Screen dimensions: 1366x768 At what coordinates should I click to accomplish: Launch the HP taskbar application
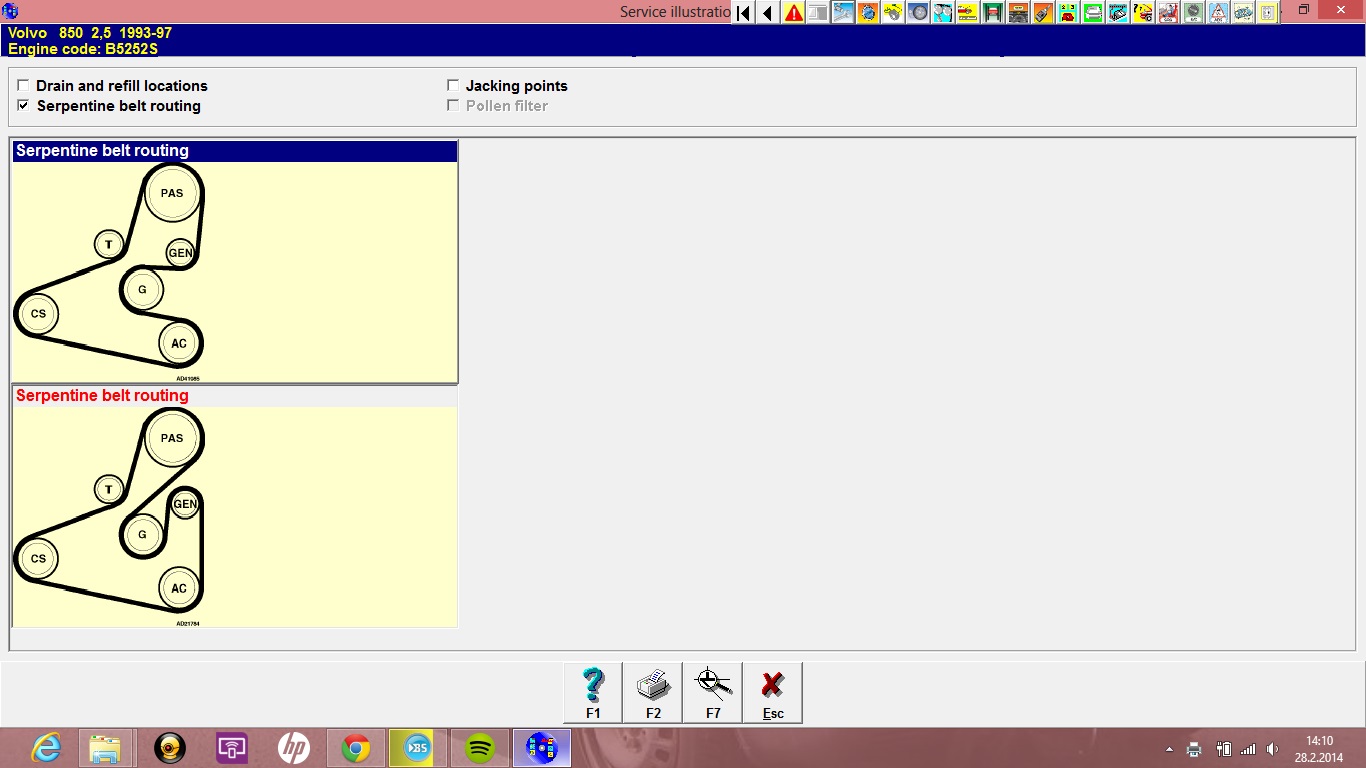(x=294, y=747)
